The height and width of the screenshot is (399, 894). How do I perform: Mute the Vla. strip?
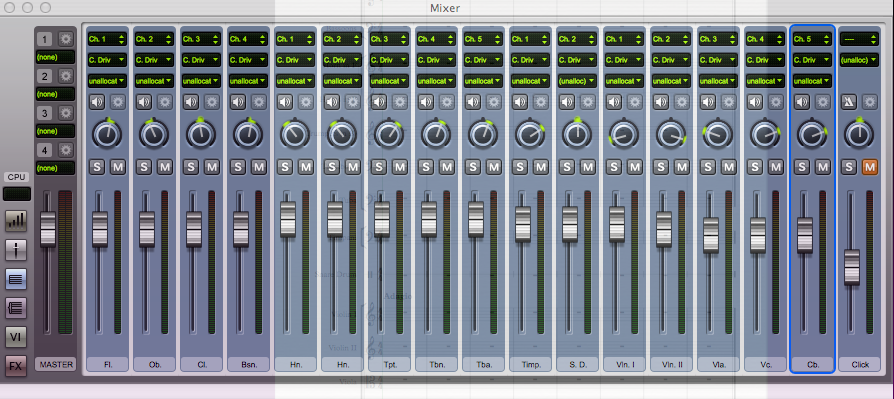(x=728, y=167)
